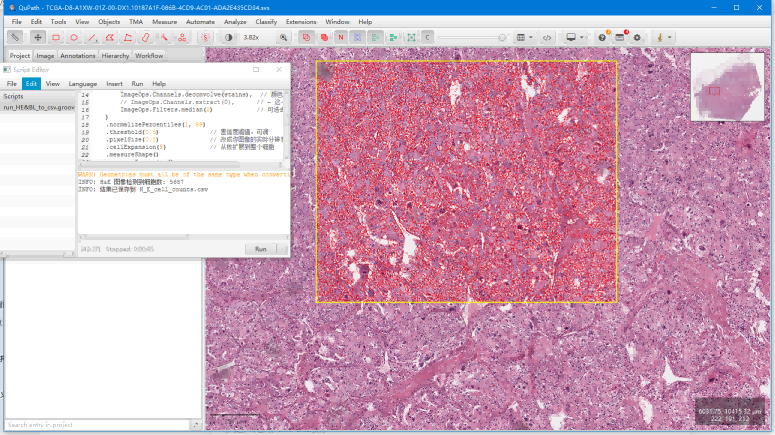Toggle the analysis pane button
The width and height of the screenshot is (775, 435).
coord(15,37)
